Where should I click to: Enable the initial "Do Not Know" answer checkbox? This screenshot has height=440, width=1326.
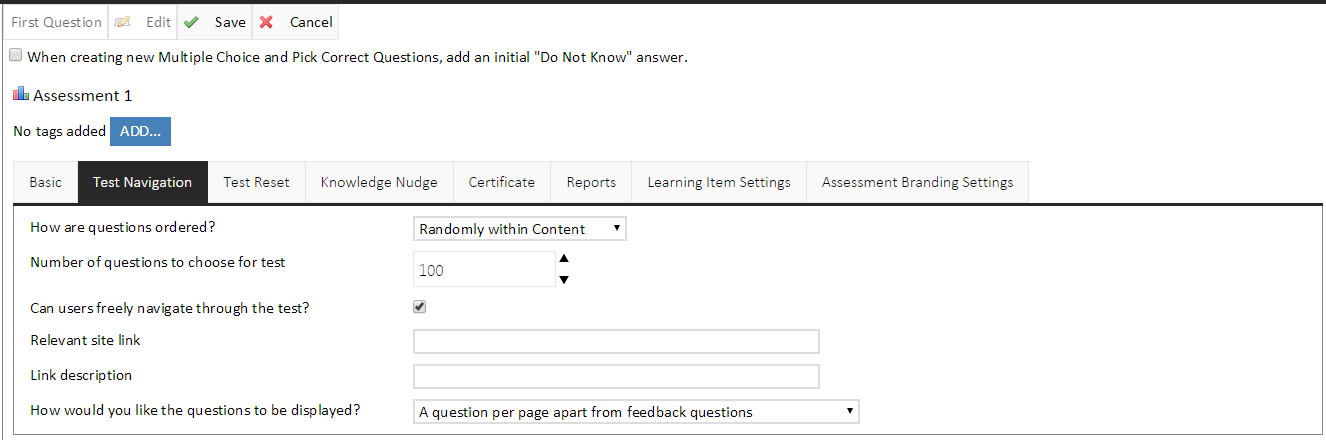pyautogui.click(x=16, y=56)
